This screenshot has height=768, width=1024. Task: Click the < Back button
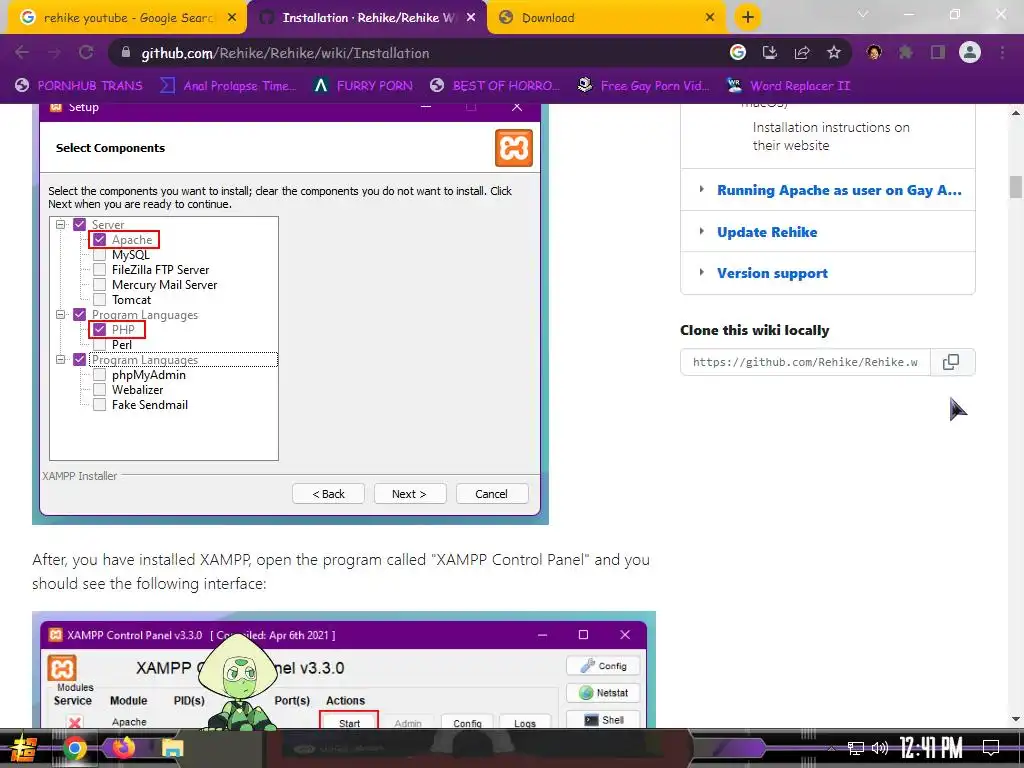pyautogui.click(x=328, y=494)
